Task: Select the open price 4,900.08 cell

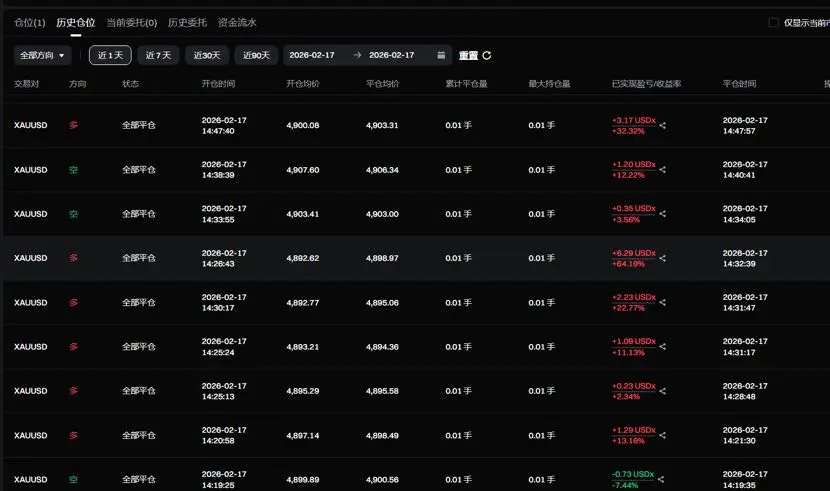Action: [x=303, y=125]
